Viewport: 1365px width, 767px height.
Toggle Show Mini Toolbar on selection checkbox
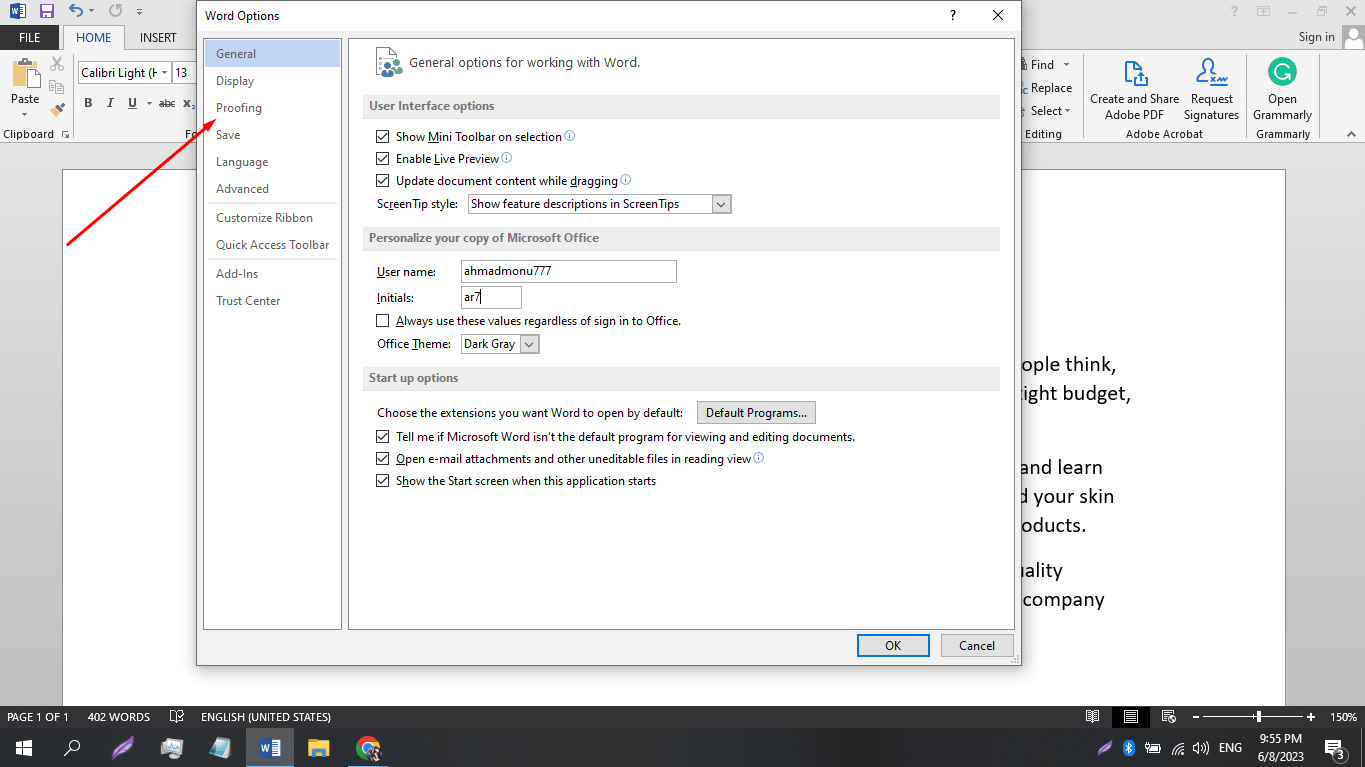[382, 137]
